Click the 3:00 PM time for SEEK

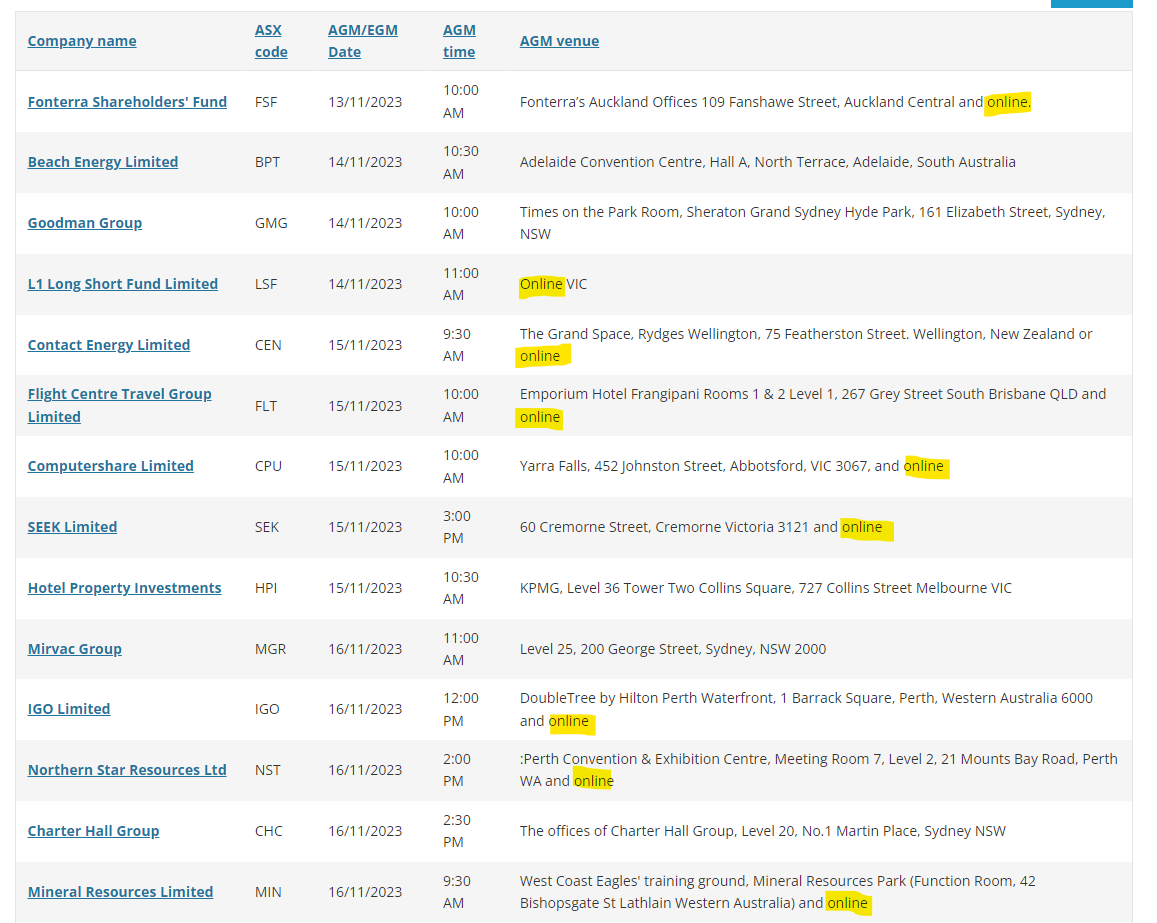[x=457, y=528]
